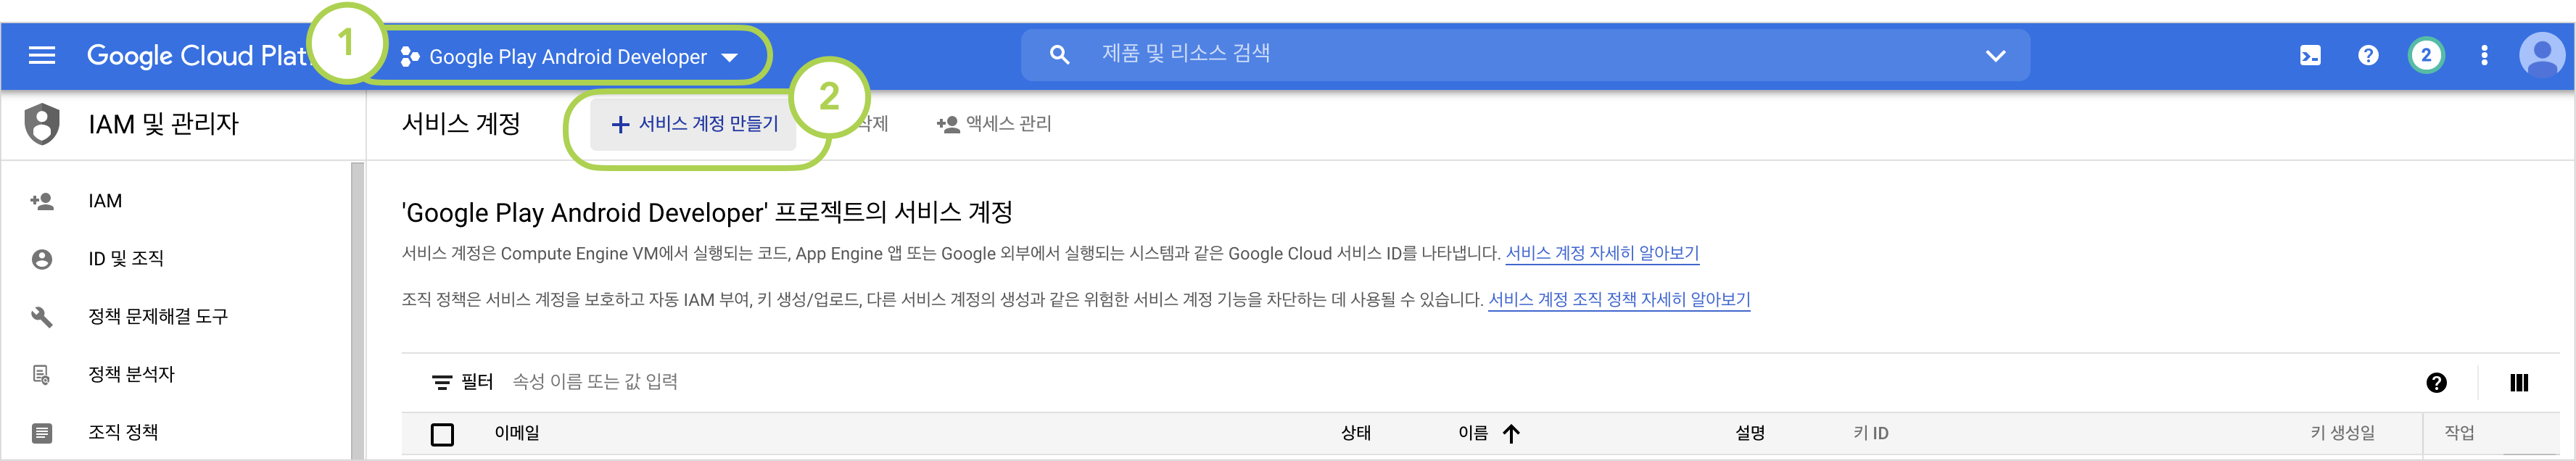The image size is (2576, 461).
Task: Open the three-dot settings menu in top bar
Action: [2484, 55]
